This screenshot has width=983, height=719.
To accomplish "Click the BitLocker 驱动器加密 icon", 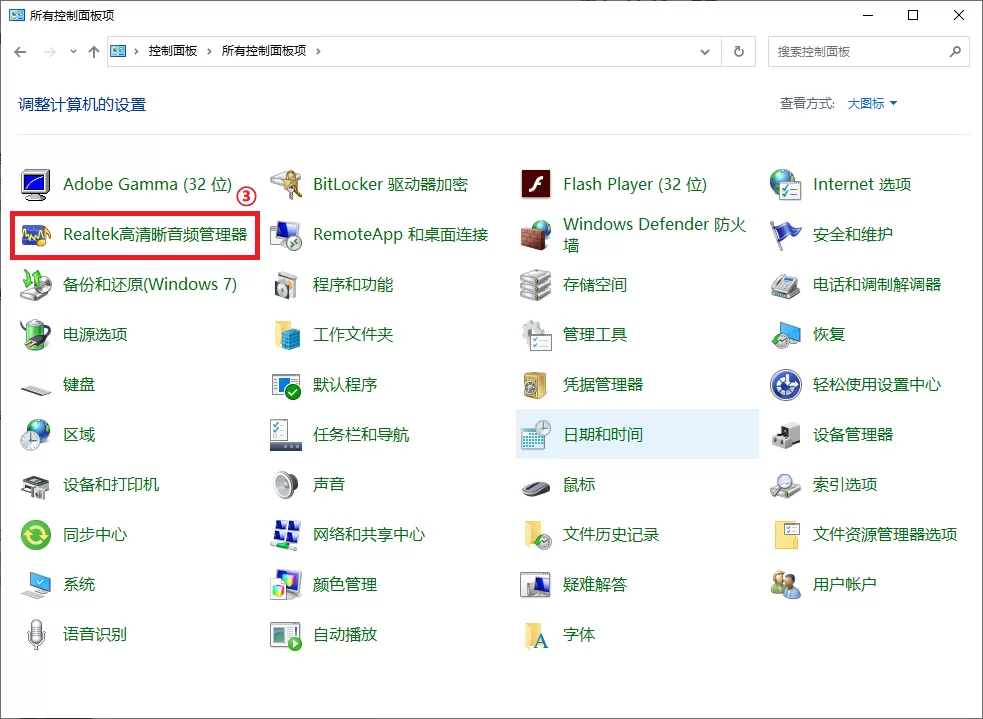I will coord(286,185).
